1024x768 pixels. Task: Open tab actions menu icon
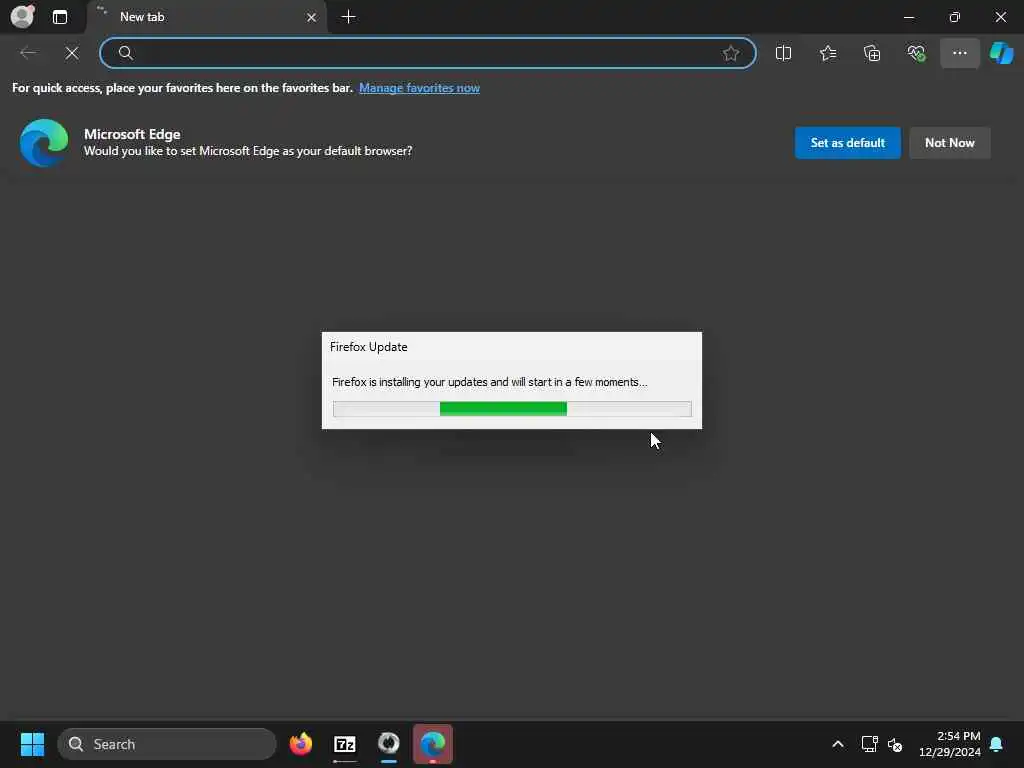59,17
